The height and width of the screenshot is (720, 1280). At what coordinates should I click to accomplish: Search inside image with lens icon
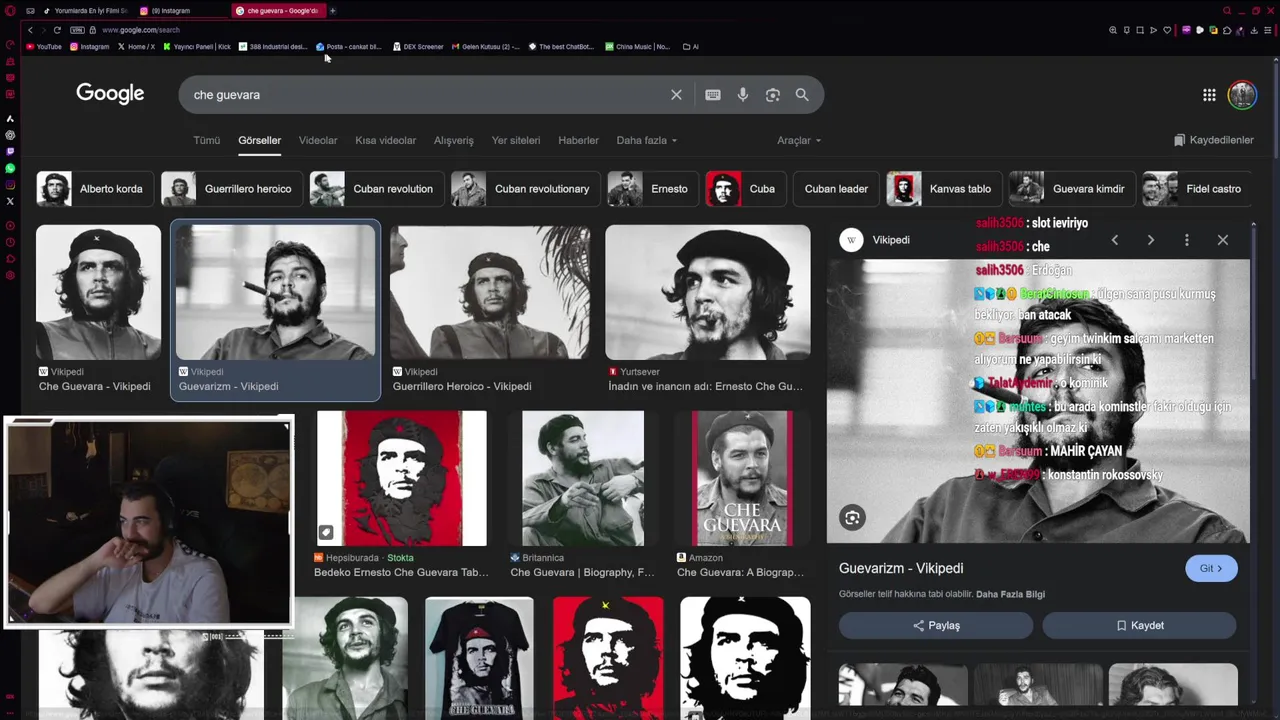[852, 517]
